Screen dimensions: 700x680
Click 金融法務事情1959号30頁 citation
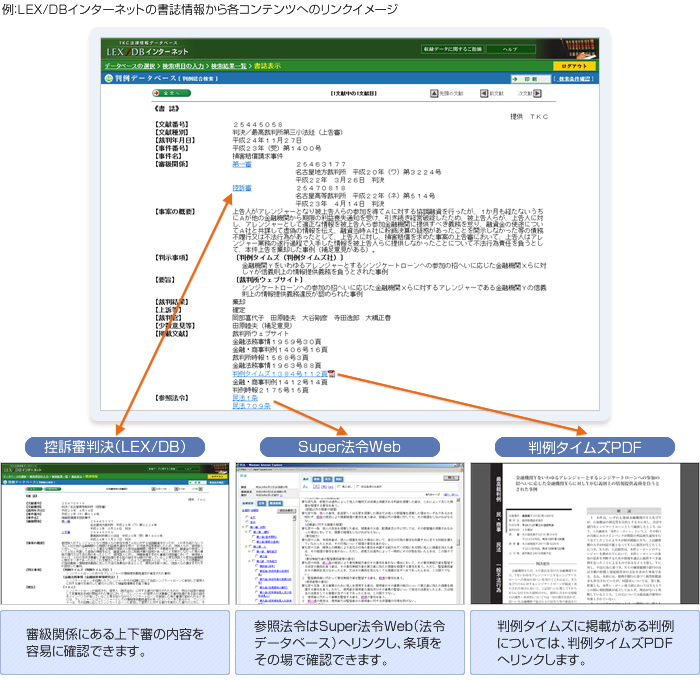click(x=276, y=342)
